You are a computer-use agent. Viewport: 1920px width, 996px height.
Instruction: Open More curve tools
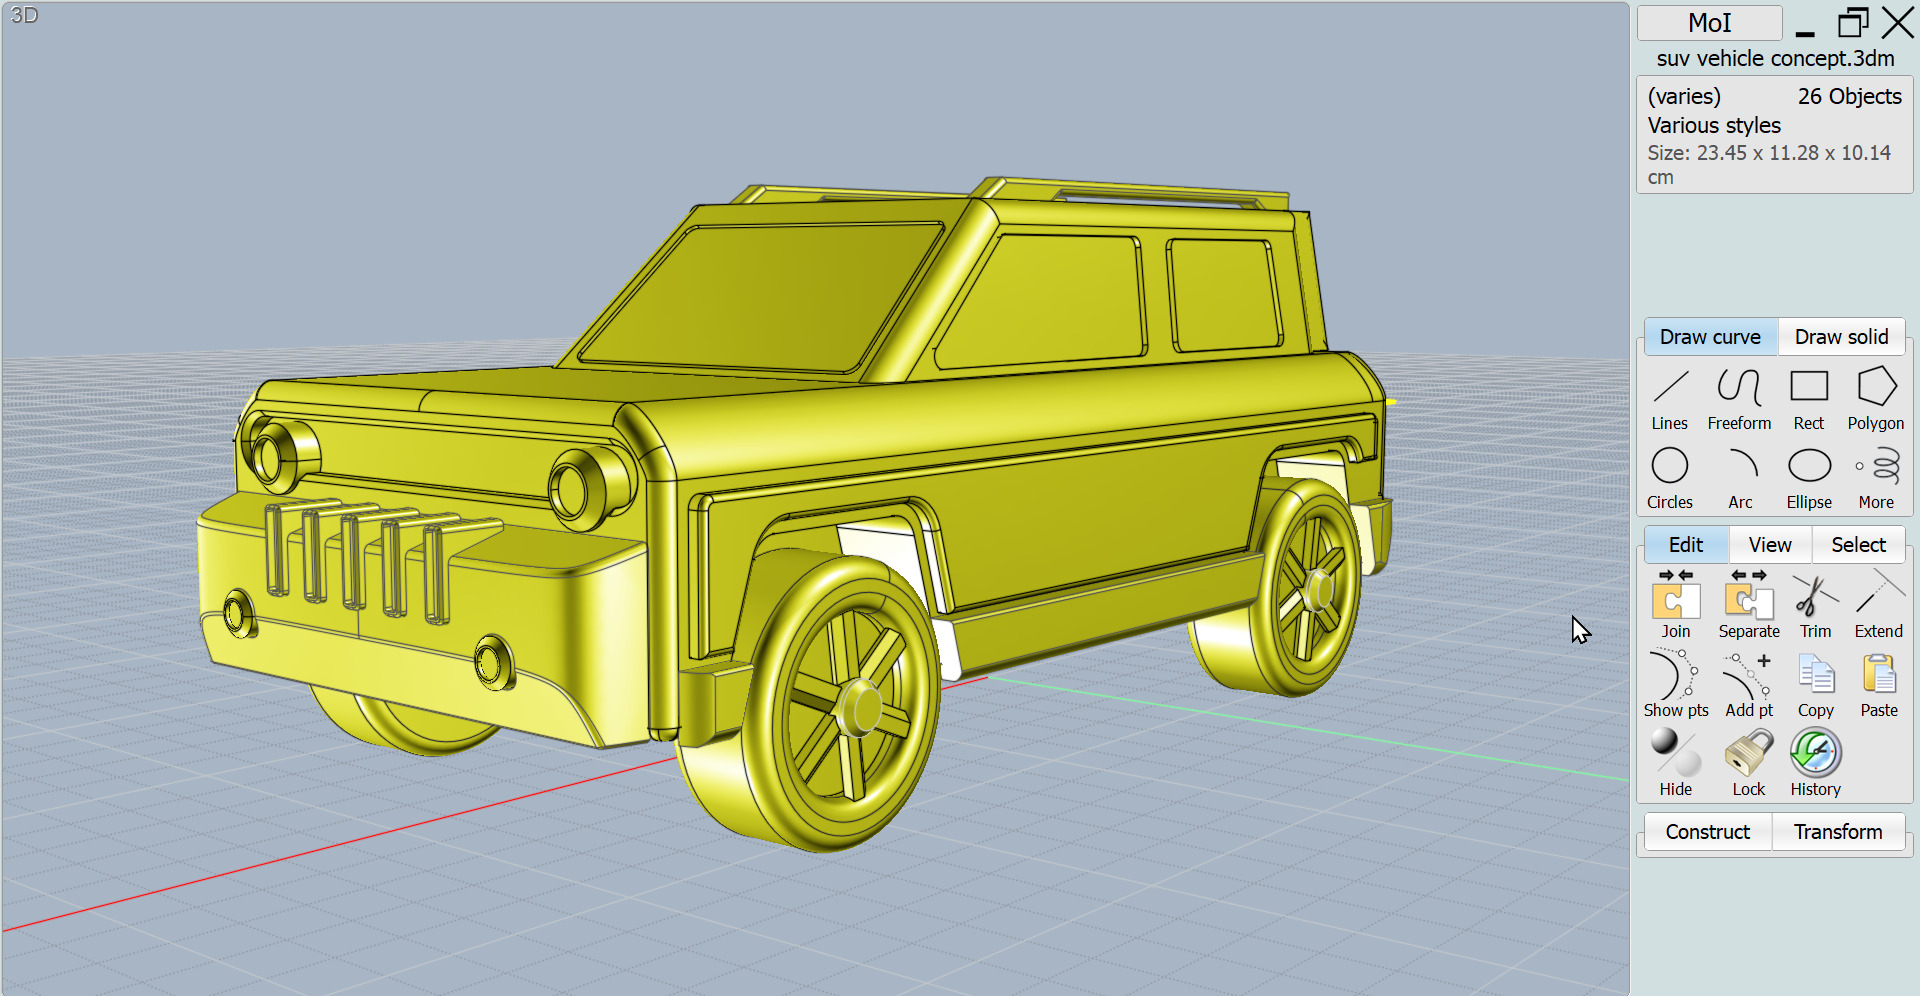tap(1876, 478)
